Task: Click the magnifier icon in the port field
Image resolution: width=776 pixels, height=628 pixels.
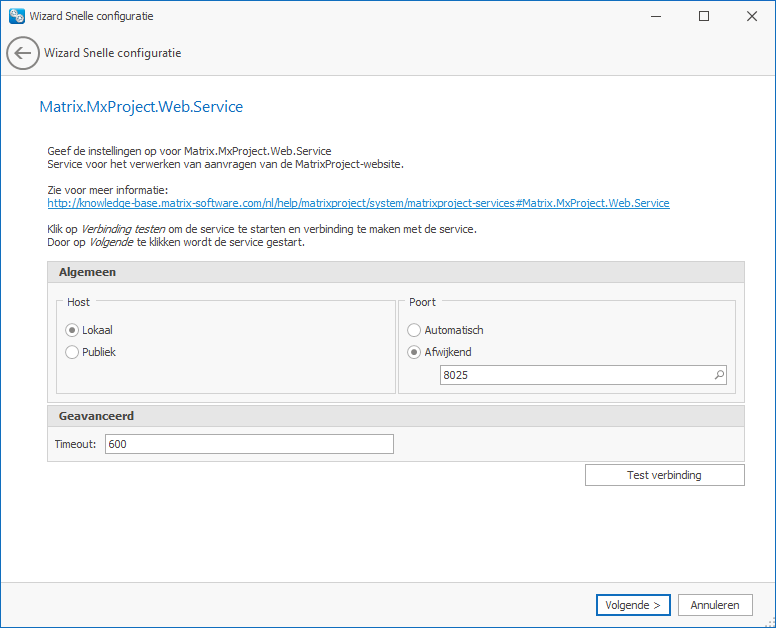Action: (x=718, y=375)
